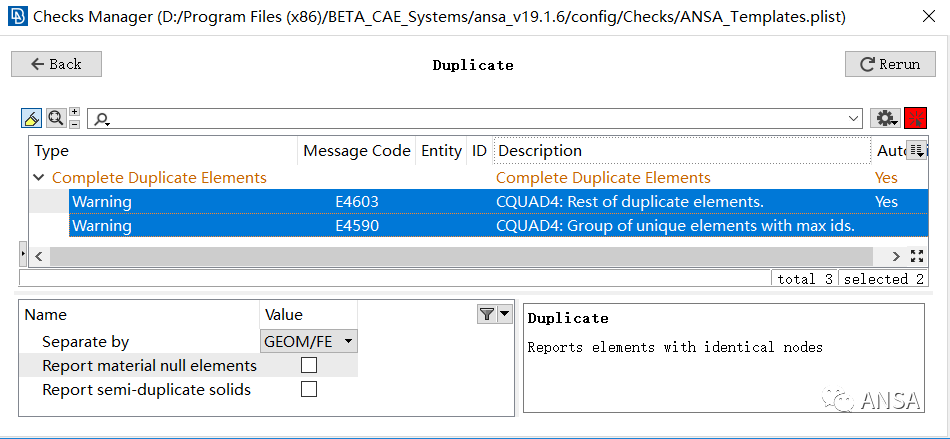
Task: Click the orange Complete Duplicate Elements description text
Action: pyautogui.click(x=603, y=178)
